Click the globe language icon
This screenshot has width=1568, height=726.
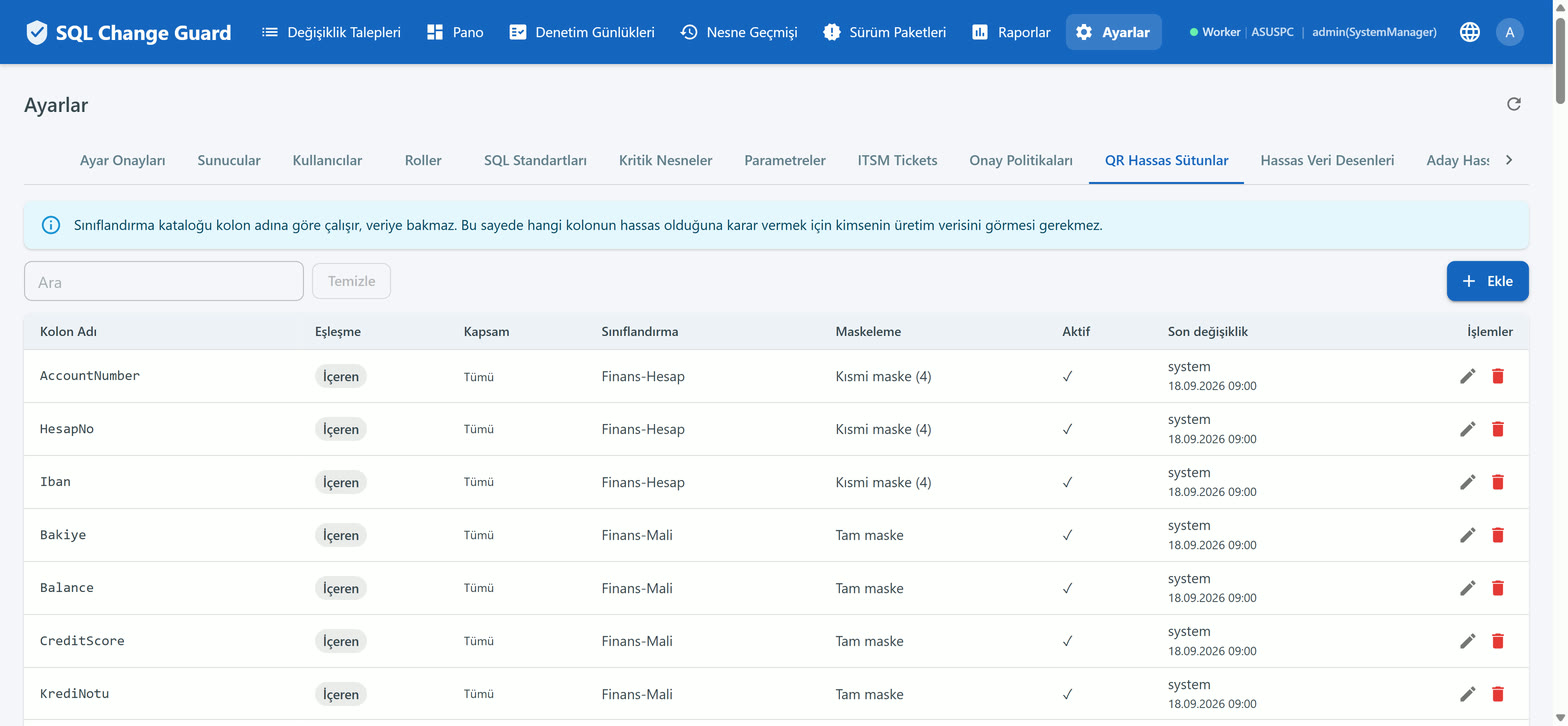(x=1469, y=32)
